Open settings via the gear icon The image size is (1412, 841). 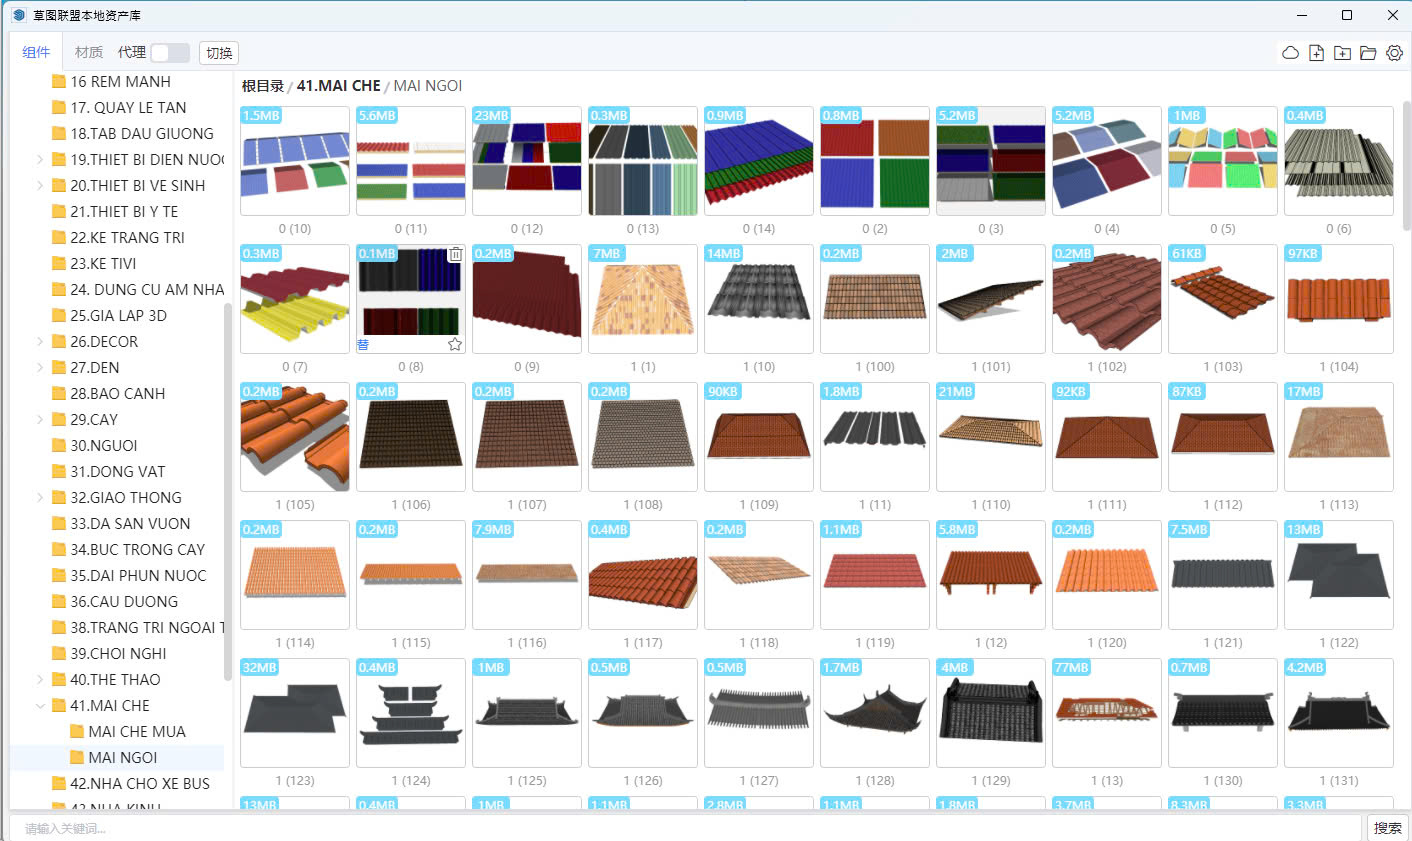tap(1394, 53)
